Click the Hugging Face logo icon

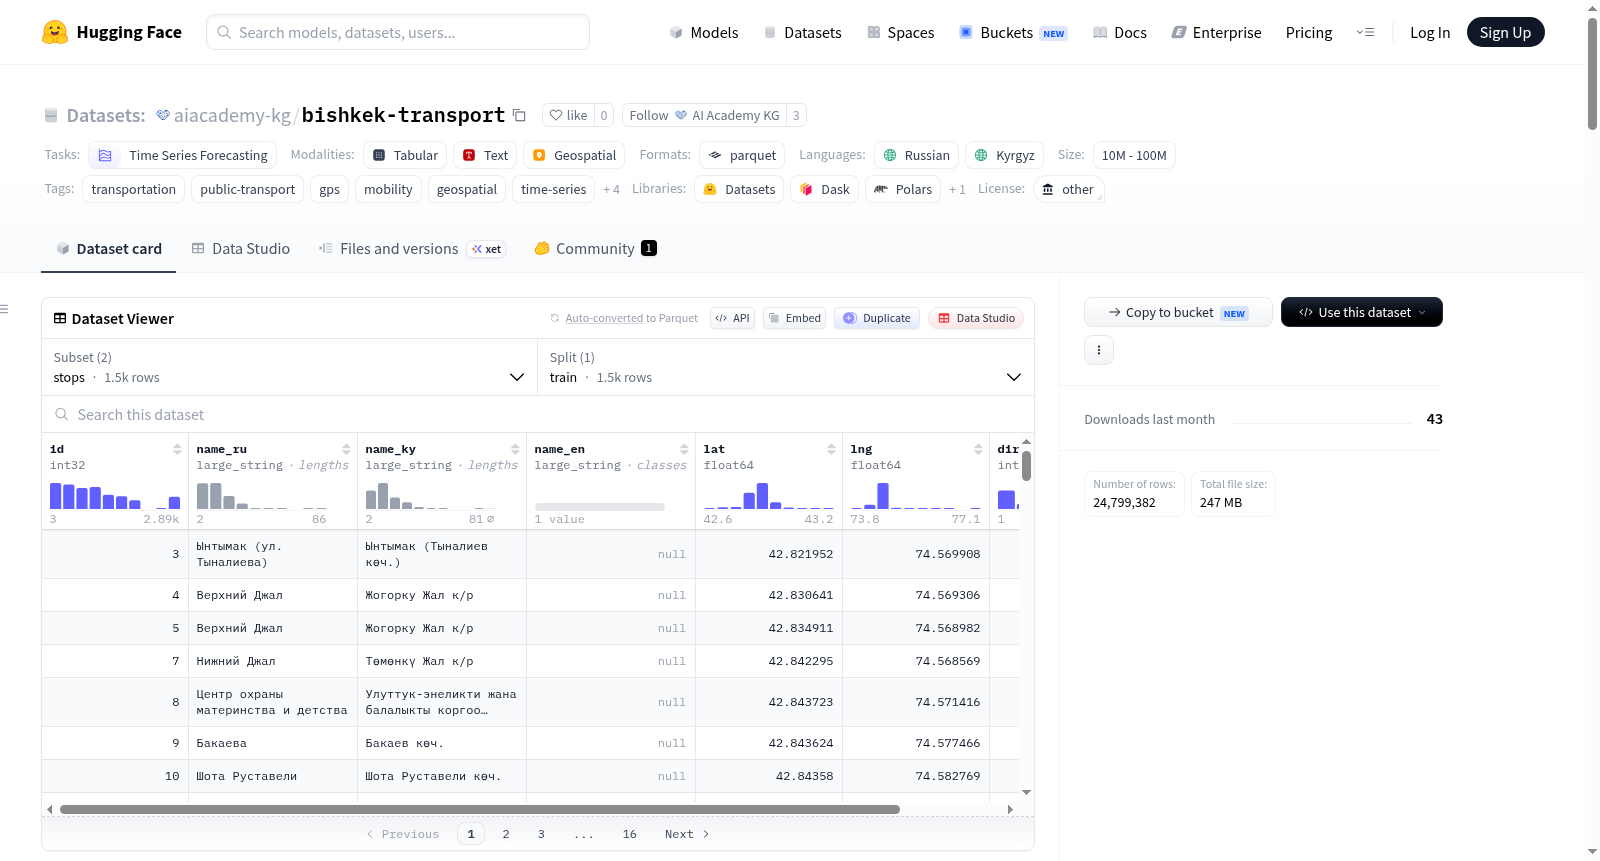pos(55,32)
